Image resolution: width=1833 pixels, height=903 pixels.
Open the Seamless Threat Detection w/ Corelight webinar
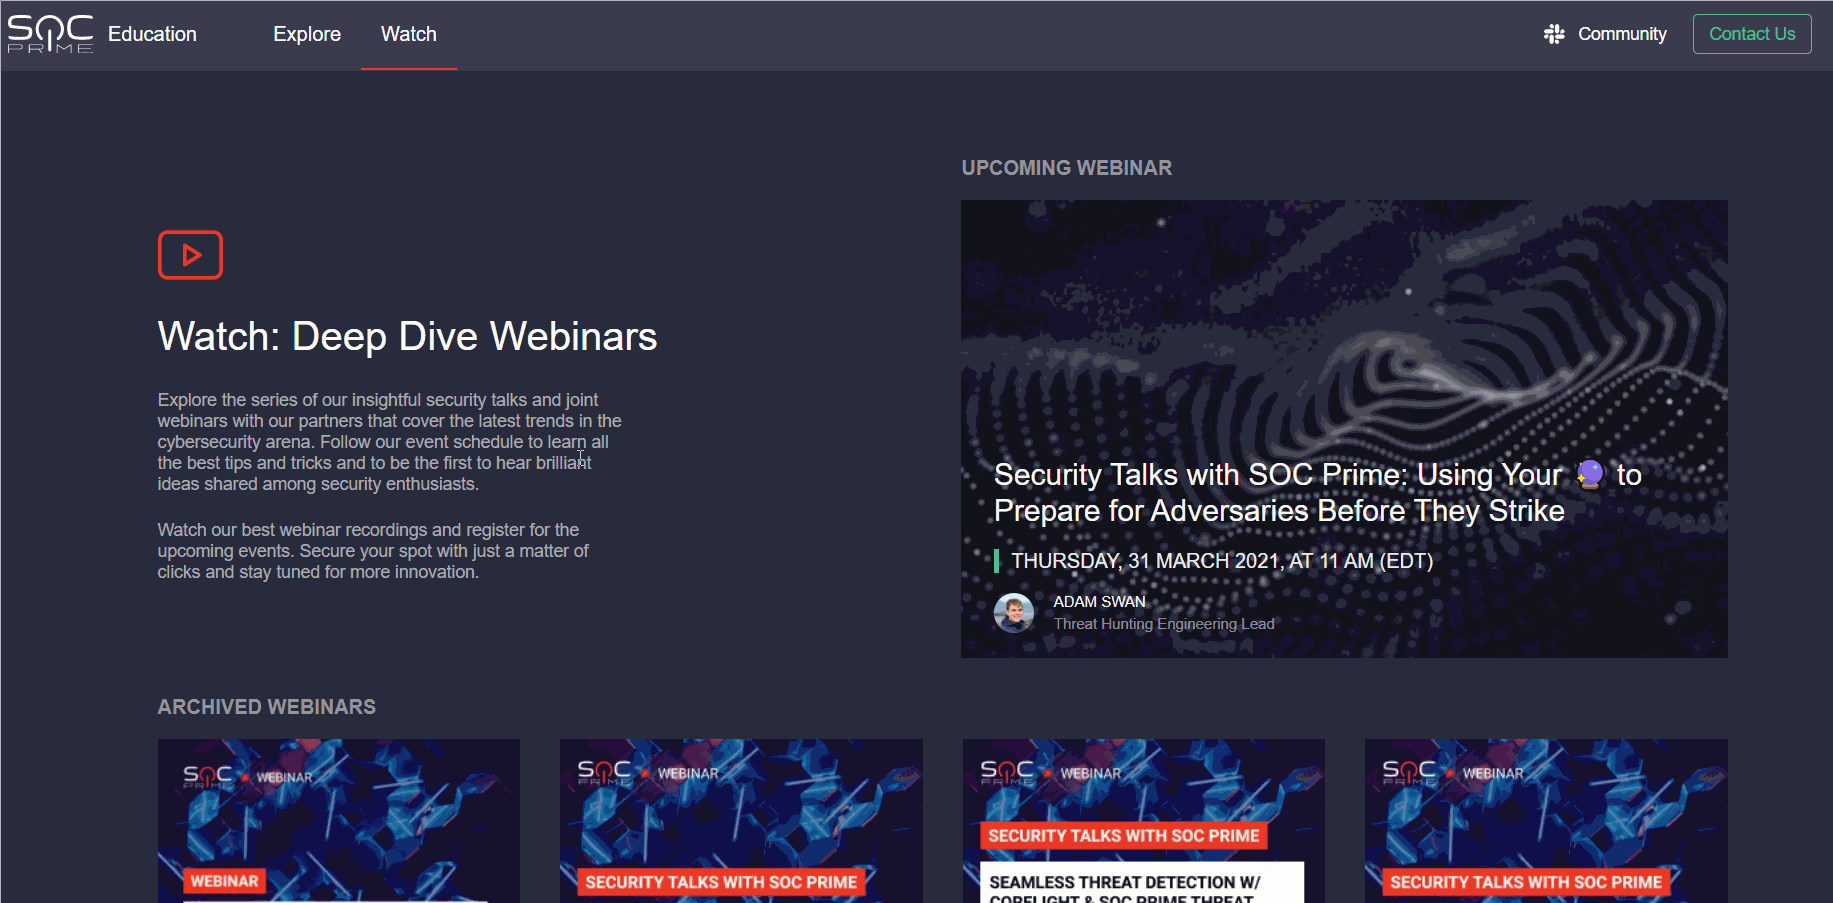[1143, 821]
